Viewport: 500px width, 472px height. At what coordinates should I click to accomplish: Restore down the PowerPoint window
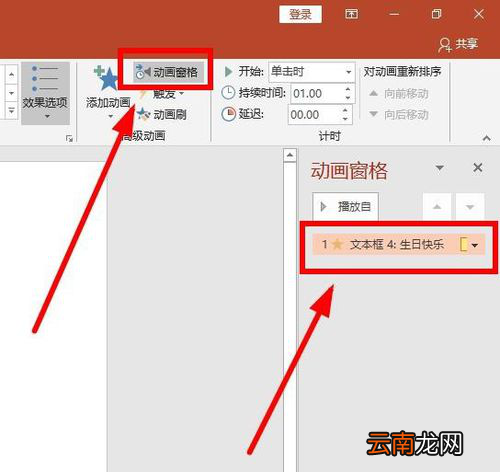pos(436,14)
